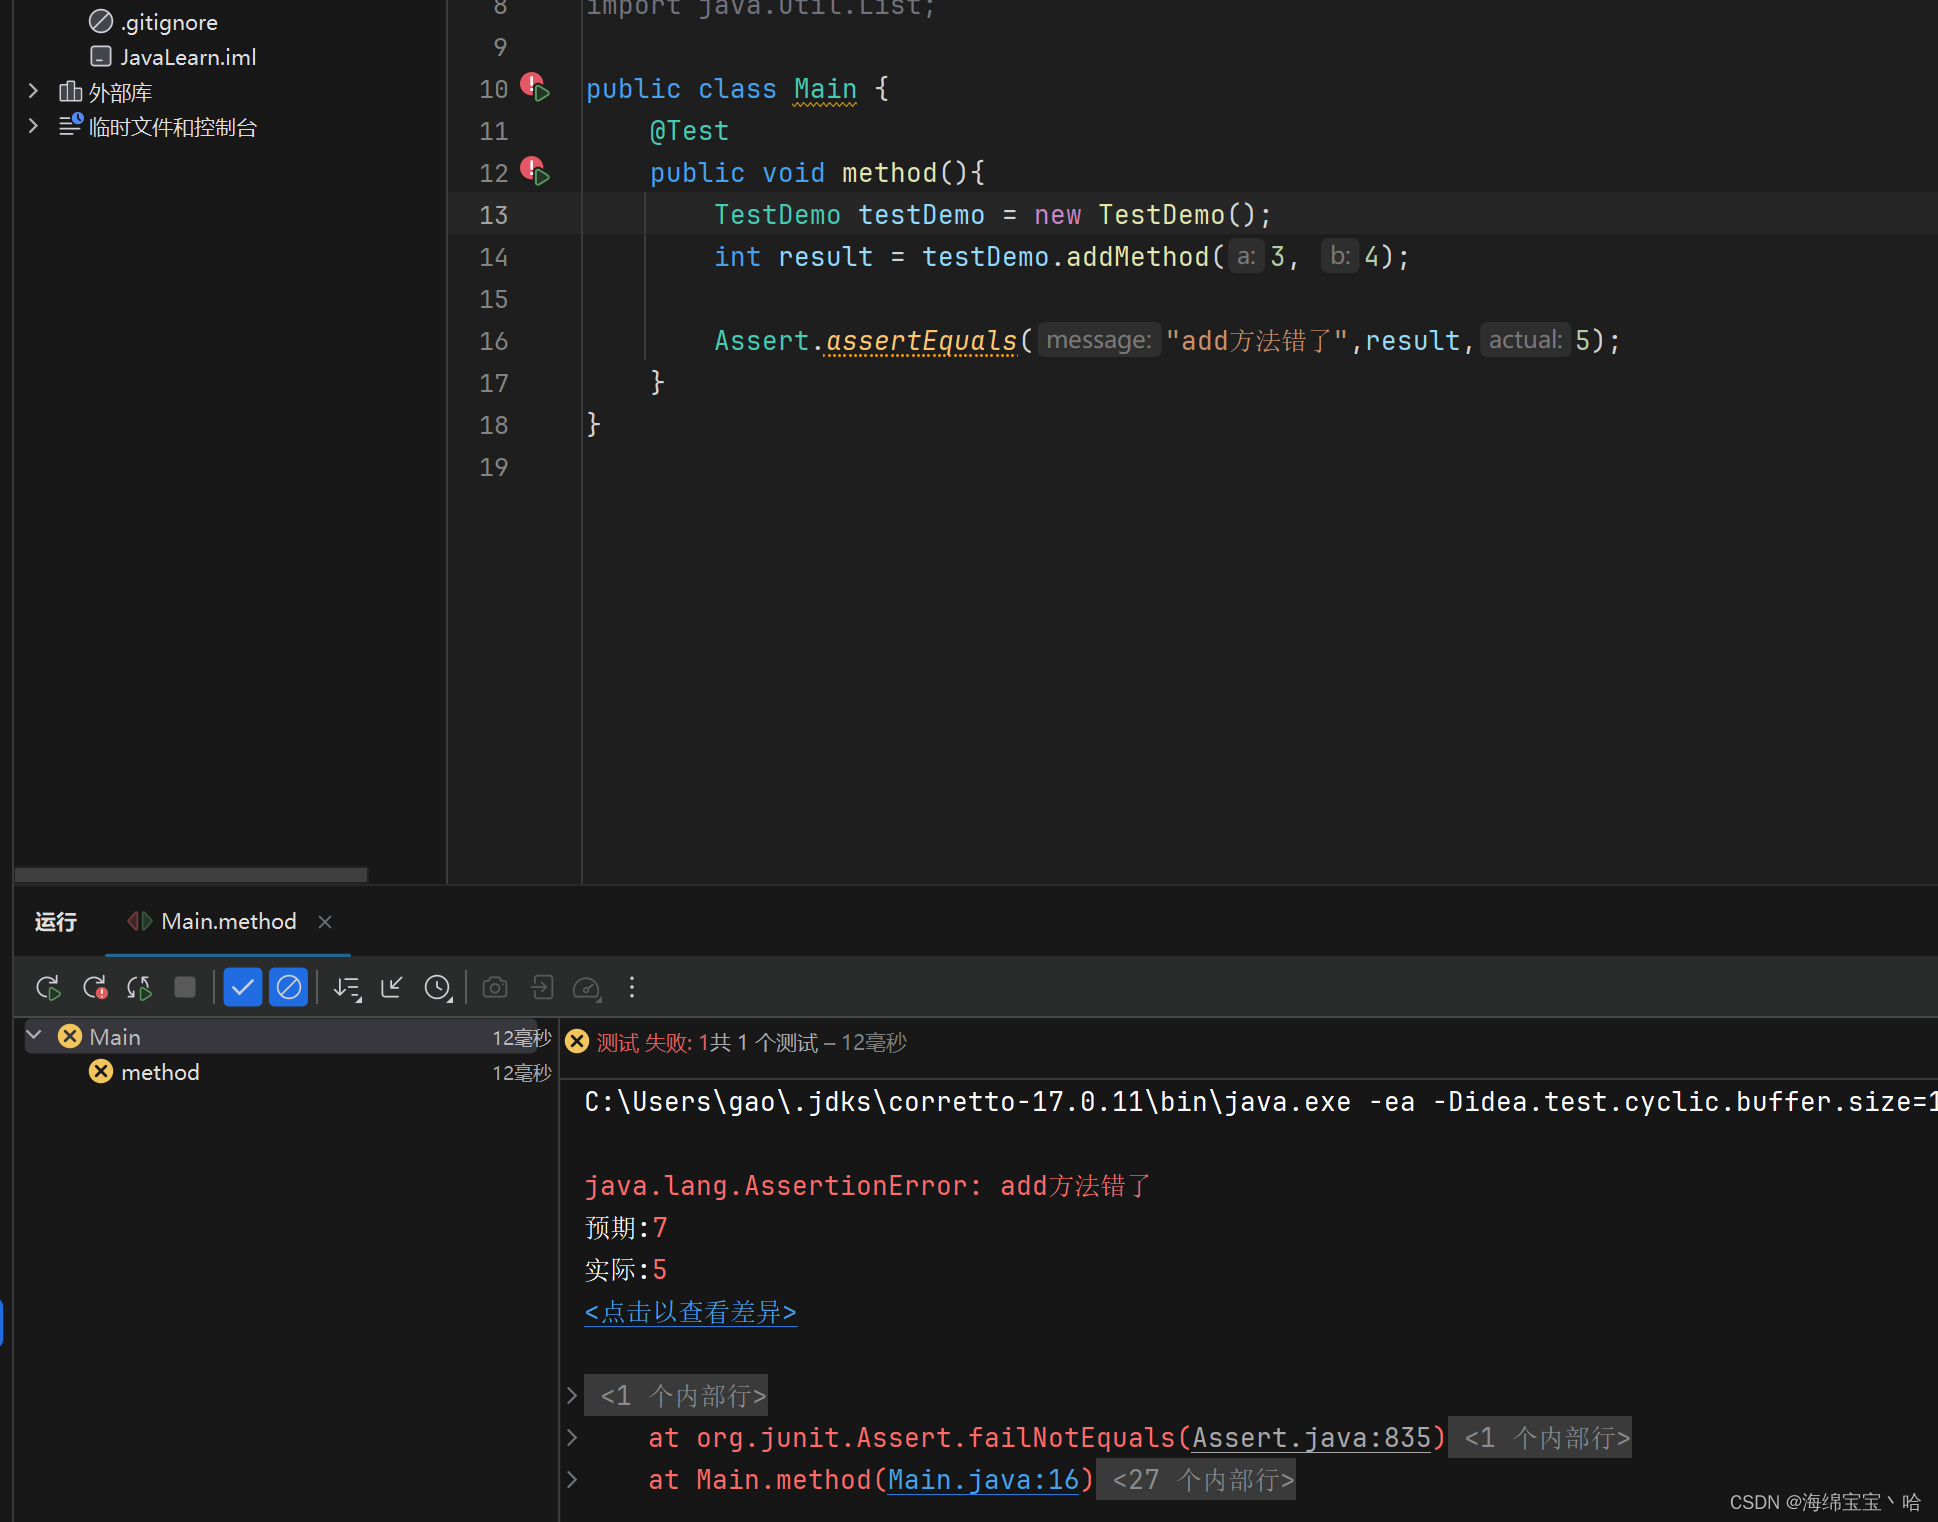Screen dimensions: 1938x1522
Task: Click the export test results icon
Action: point(542,988)
